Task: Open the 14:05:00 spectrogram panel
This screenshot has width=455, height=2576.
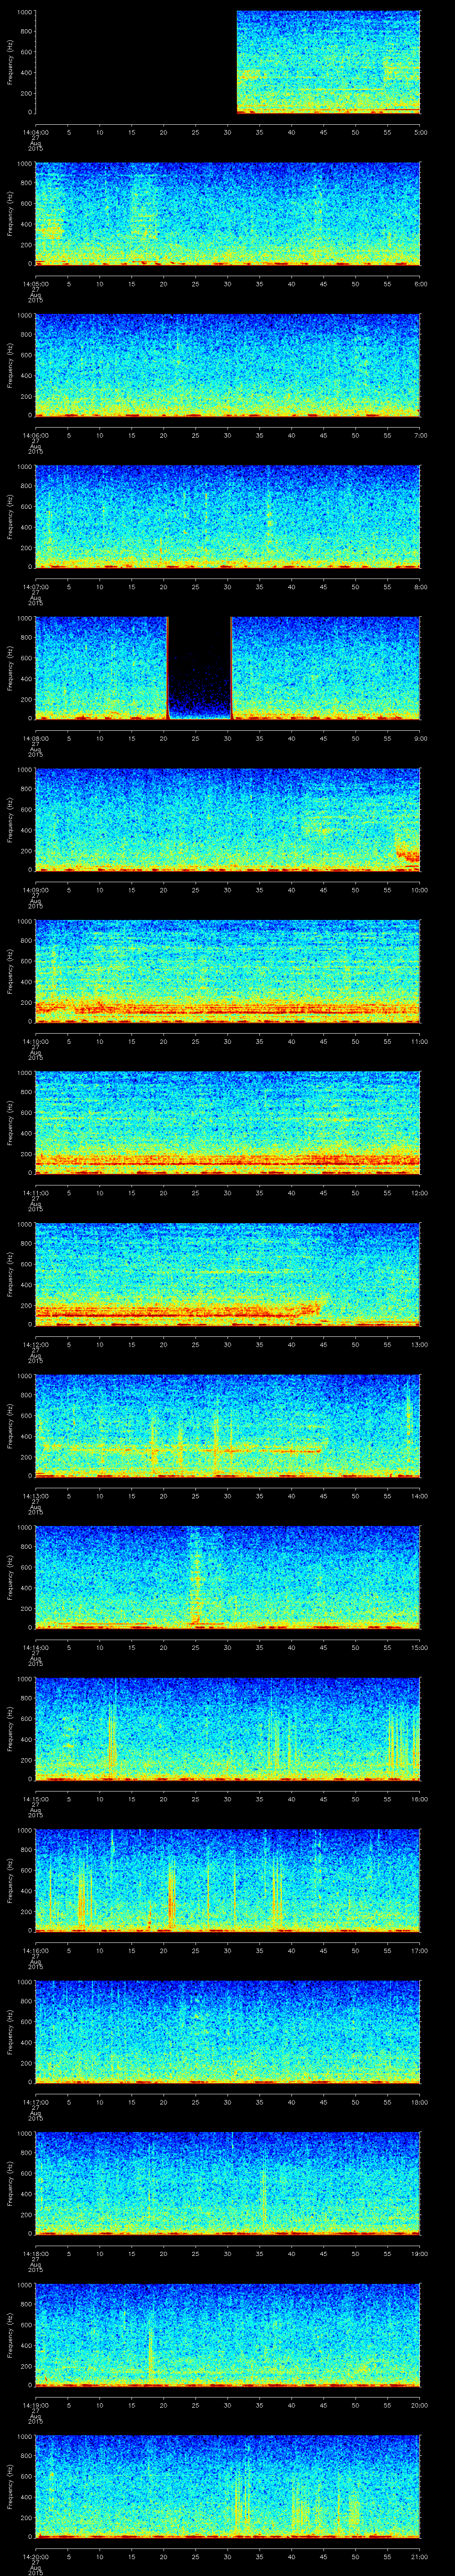Action: click(x=227, y=214)
